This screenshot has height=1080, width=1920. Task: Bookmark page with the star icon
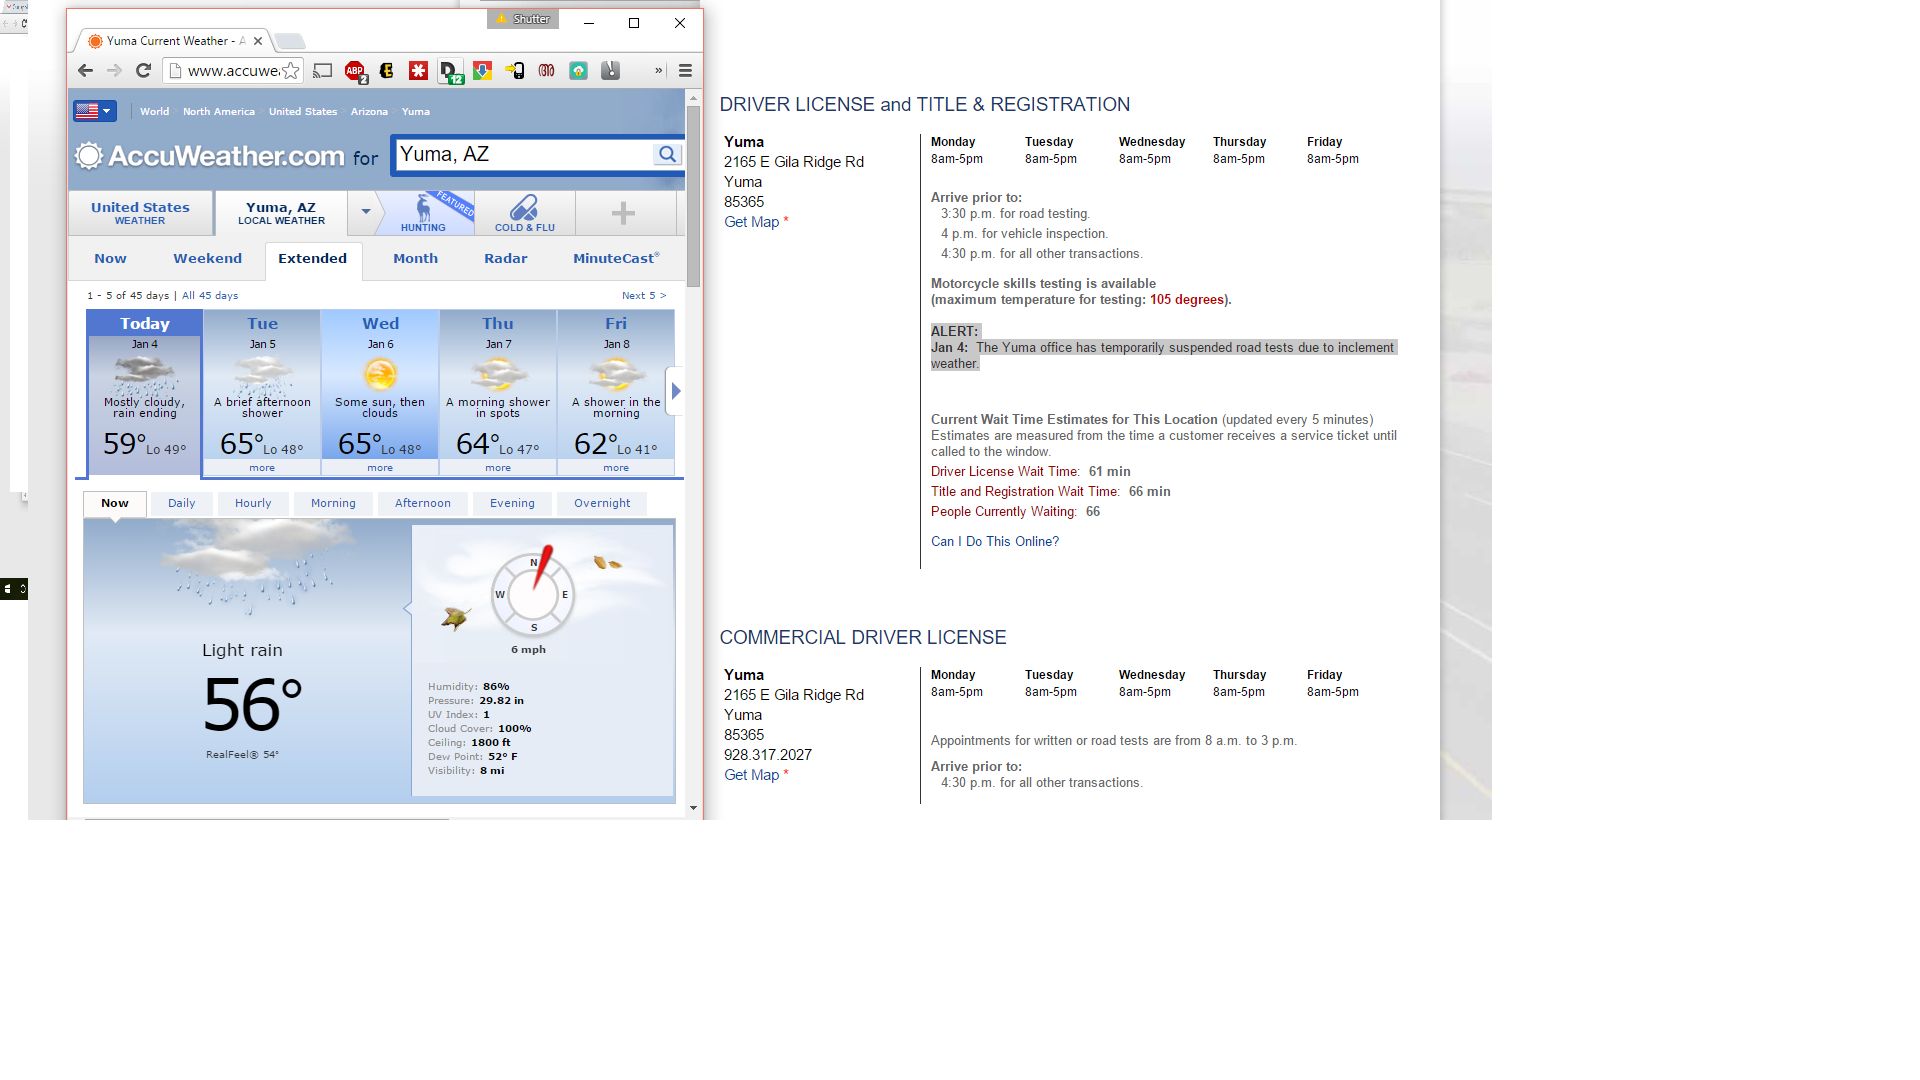pos(290,71)
